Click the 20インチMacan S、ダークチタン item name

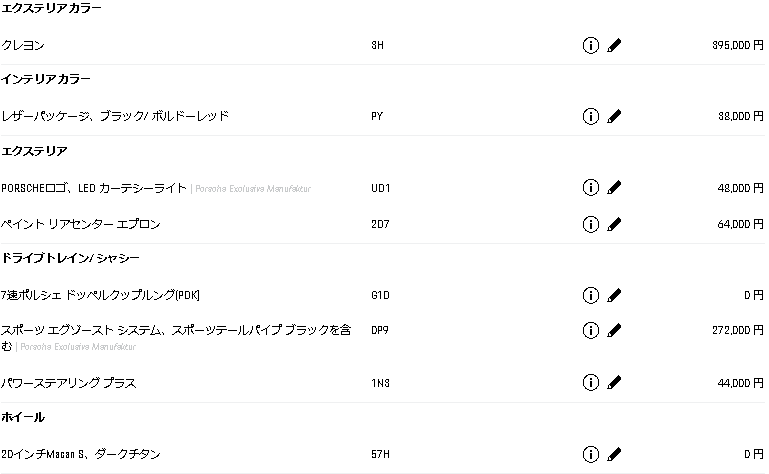coord(80,454)
